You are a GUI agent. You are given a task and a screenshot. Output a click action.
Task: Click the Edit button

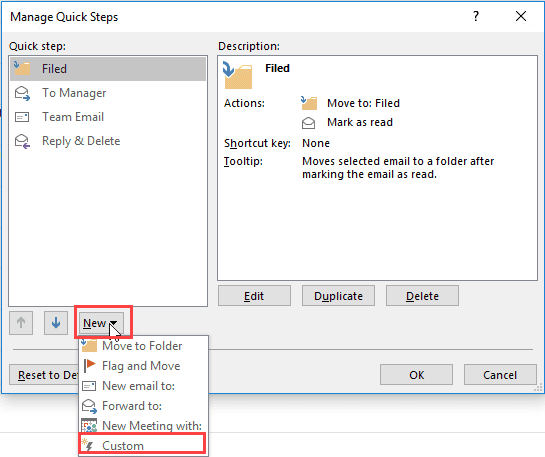point(254,296)
